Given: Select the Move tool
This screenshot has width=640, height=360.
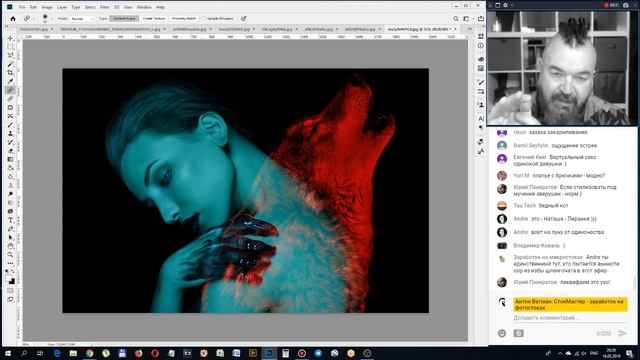Looking at the screenshot, I should (11, 38).
